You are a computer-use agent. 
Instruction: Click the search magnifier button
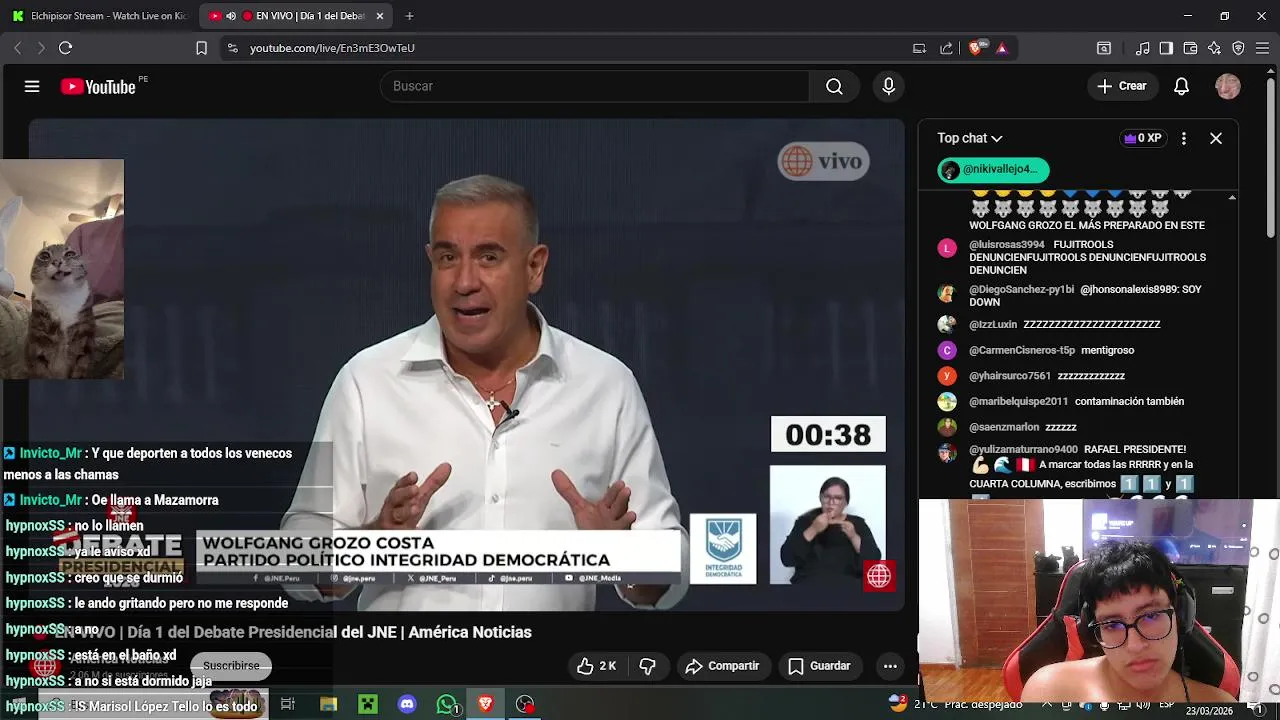pyautogui.click(x=834, y=86)
